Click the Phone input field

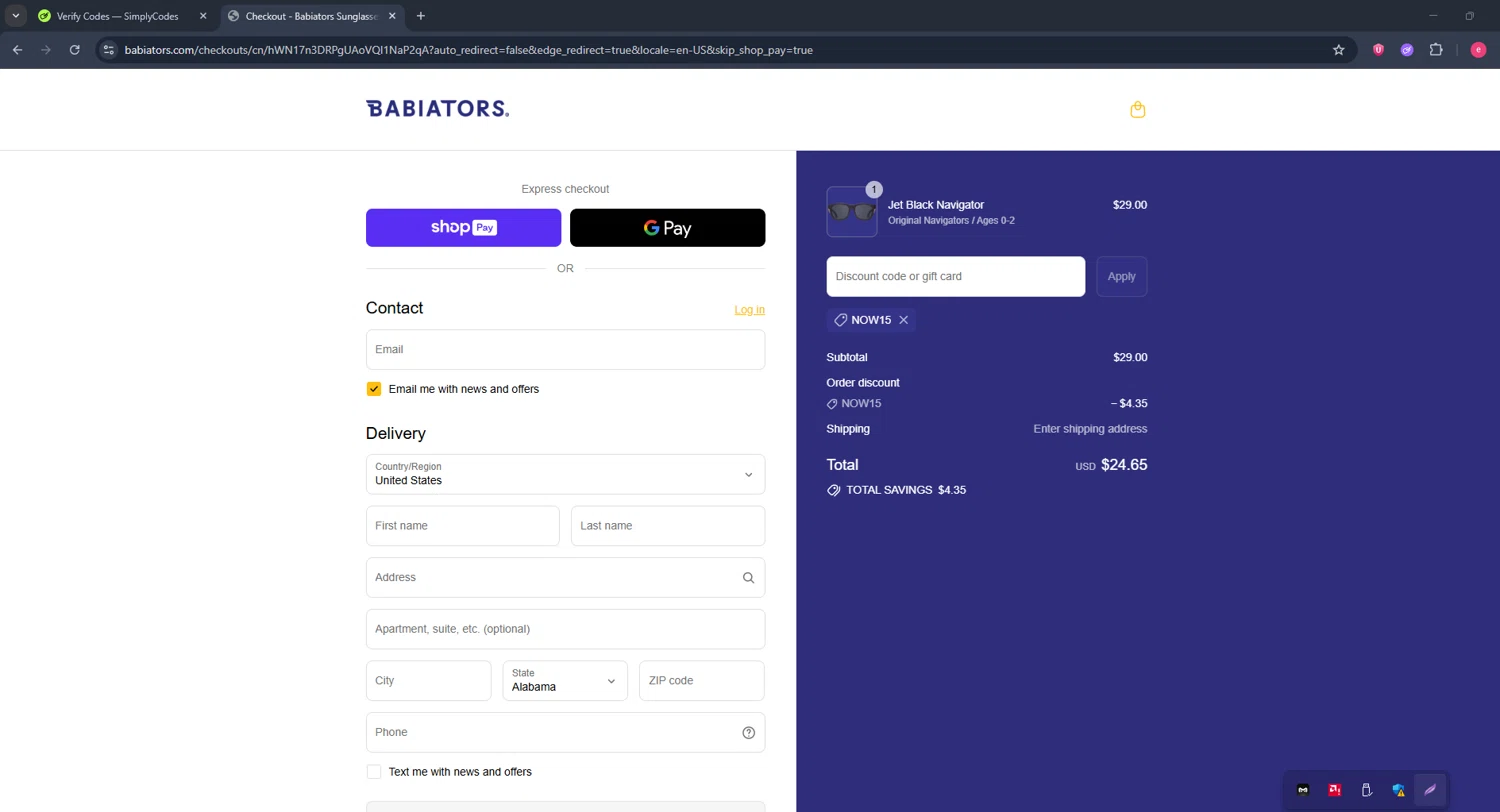tap(565, 733)
